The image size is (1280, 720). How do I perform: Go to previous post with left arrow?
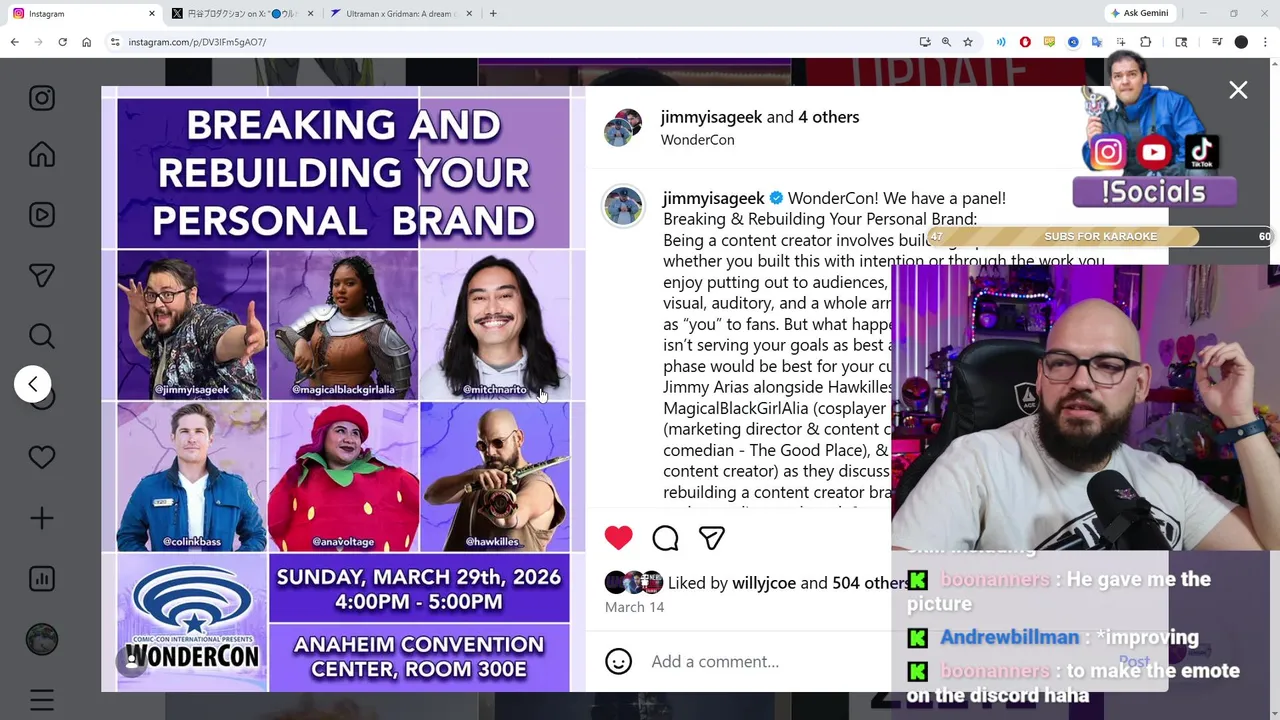tap(33, 384)
